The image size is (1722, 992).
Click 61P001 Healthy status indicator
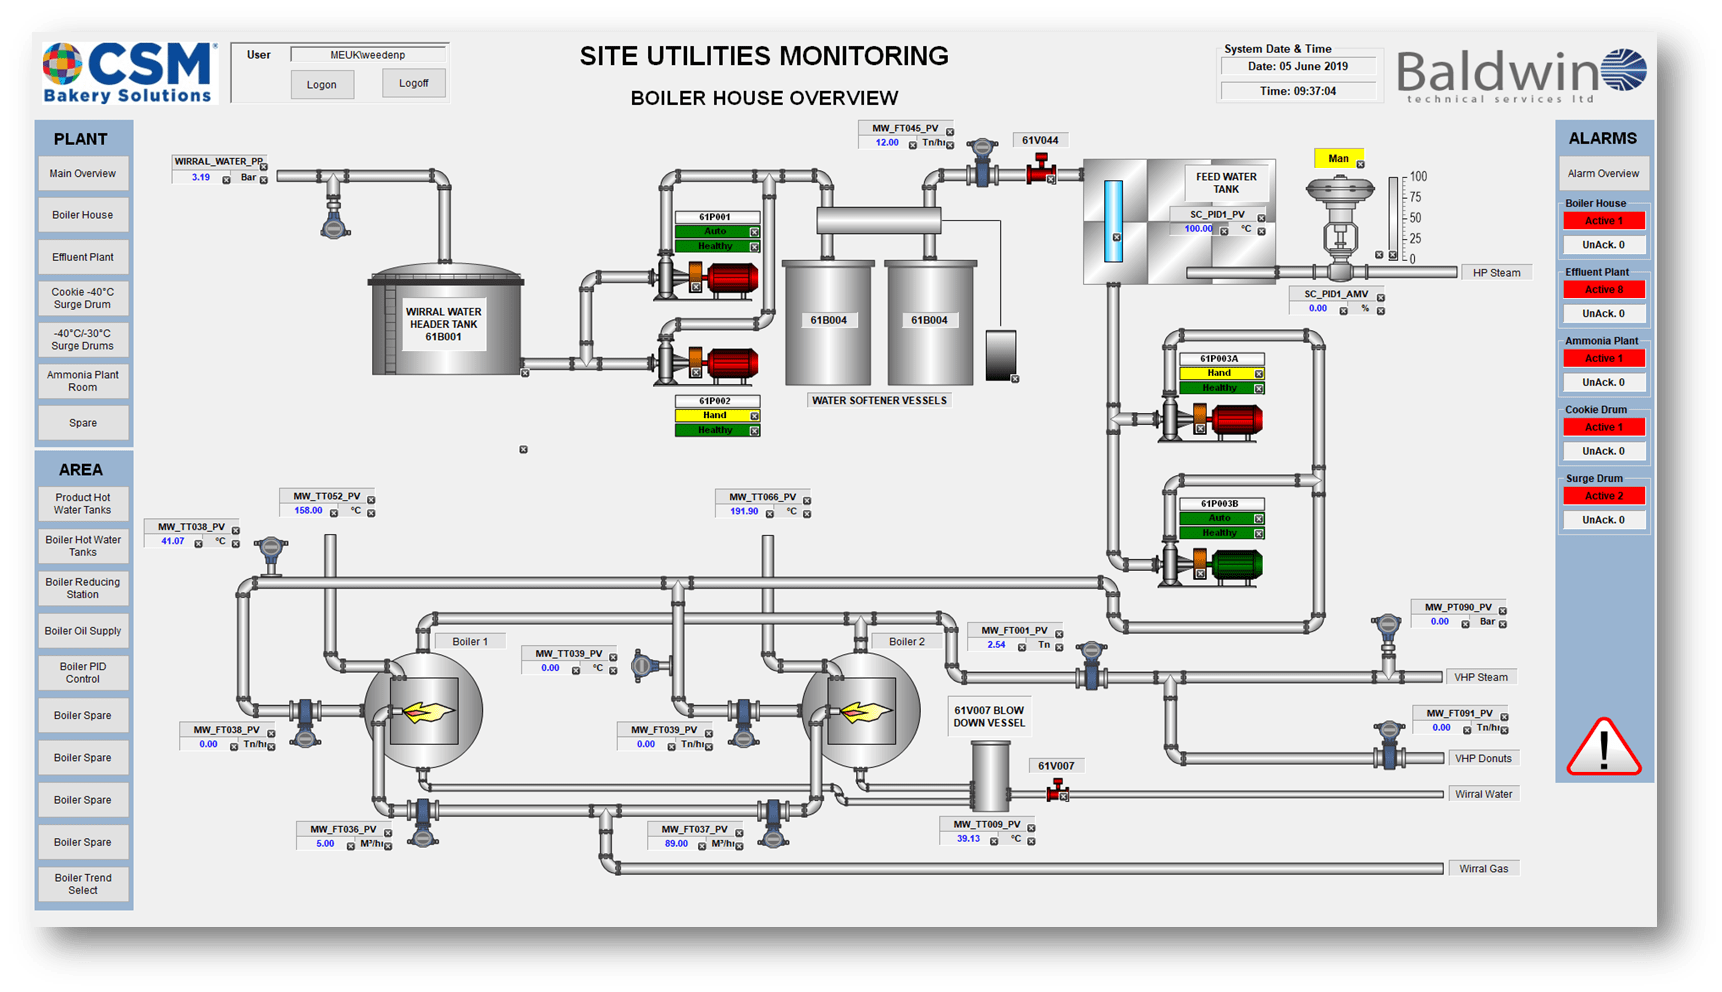(x=717, y=246)
